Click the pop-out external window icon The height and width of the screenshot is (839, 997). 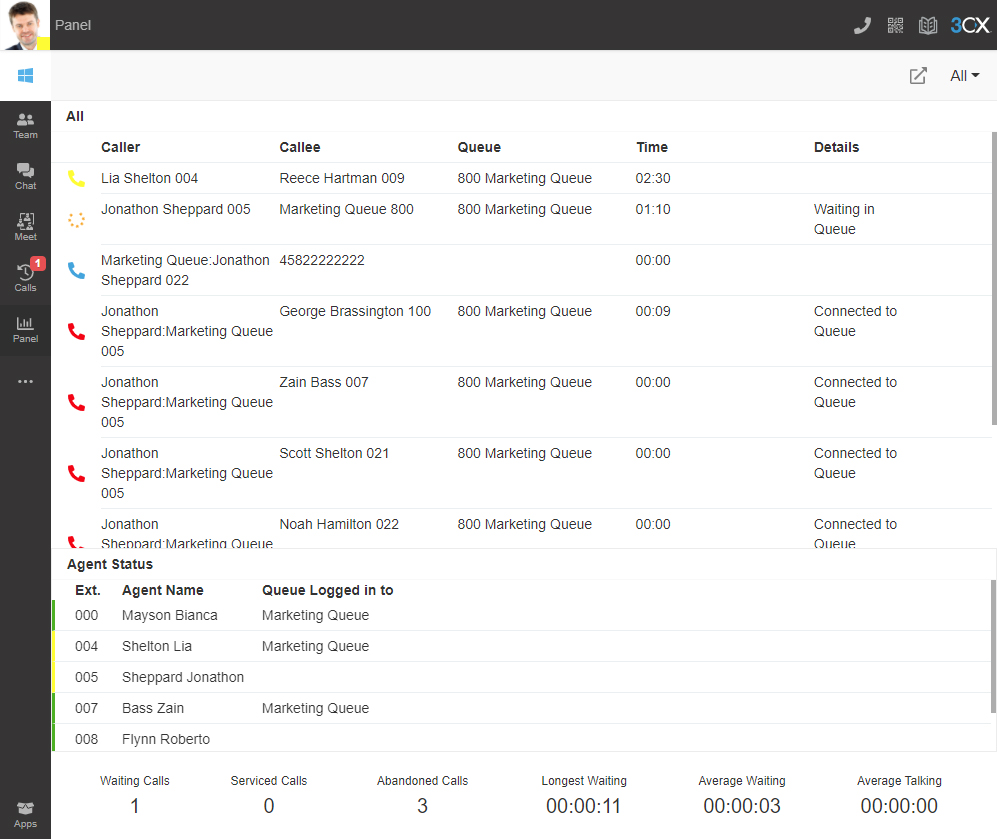click(x=918, y=76)
